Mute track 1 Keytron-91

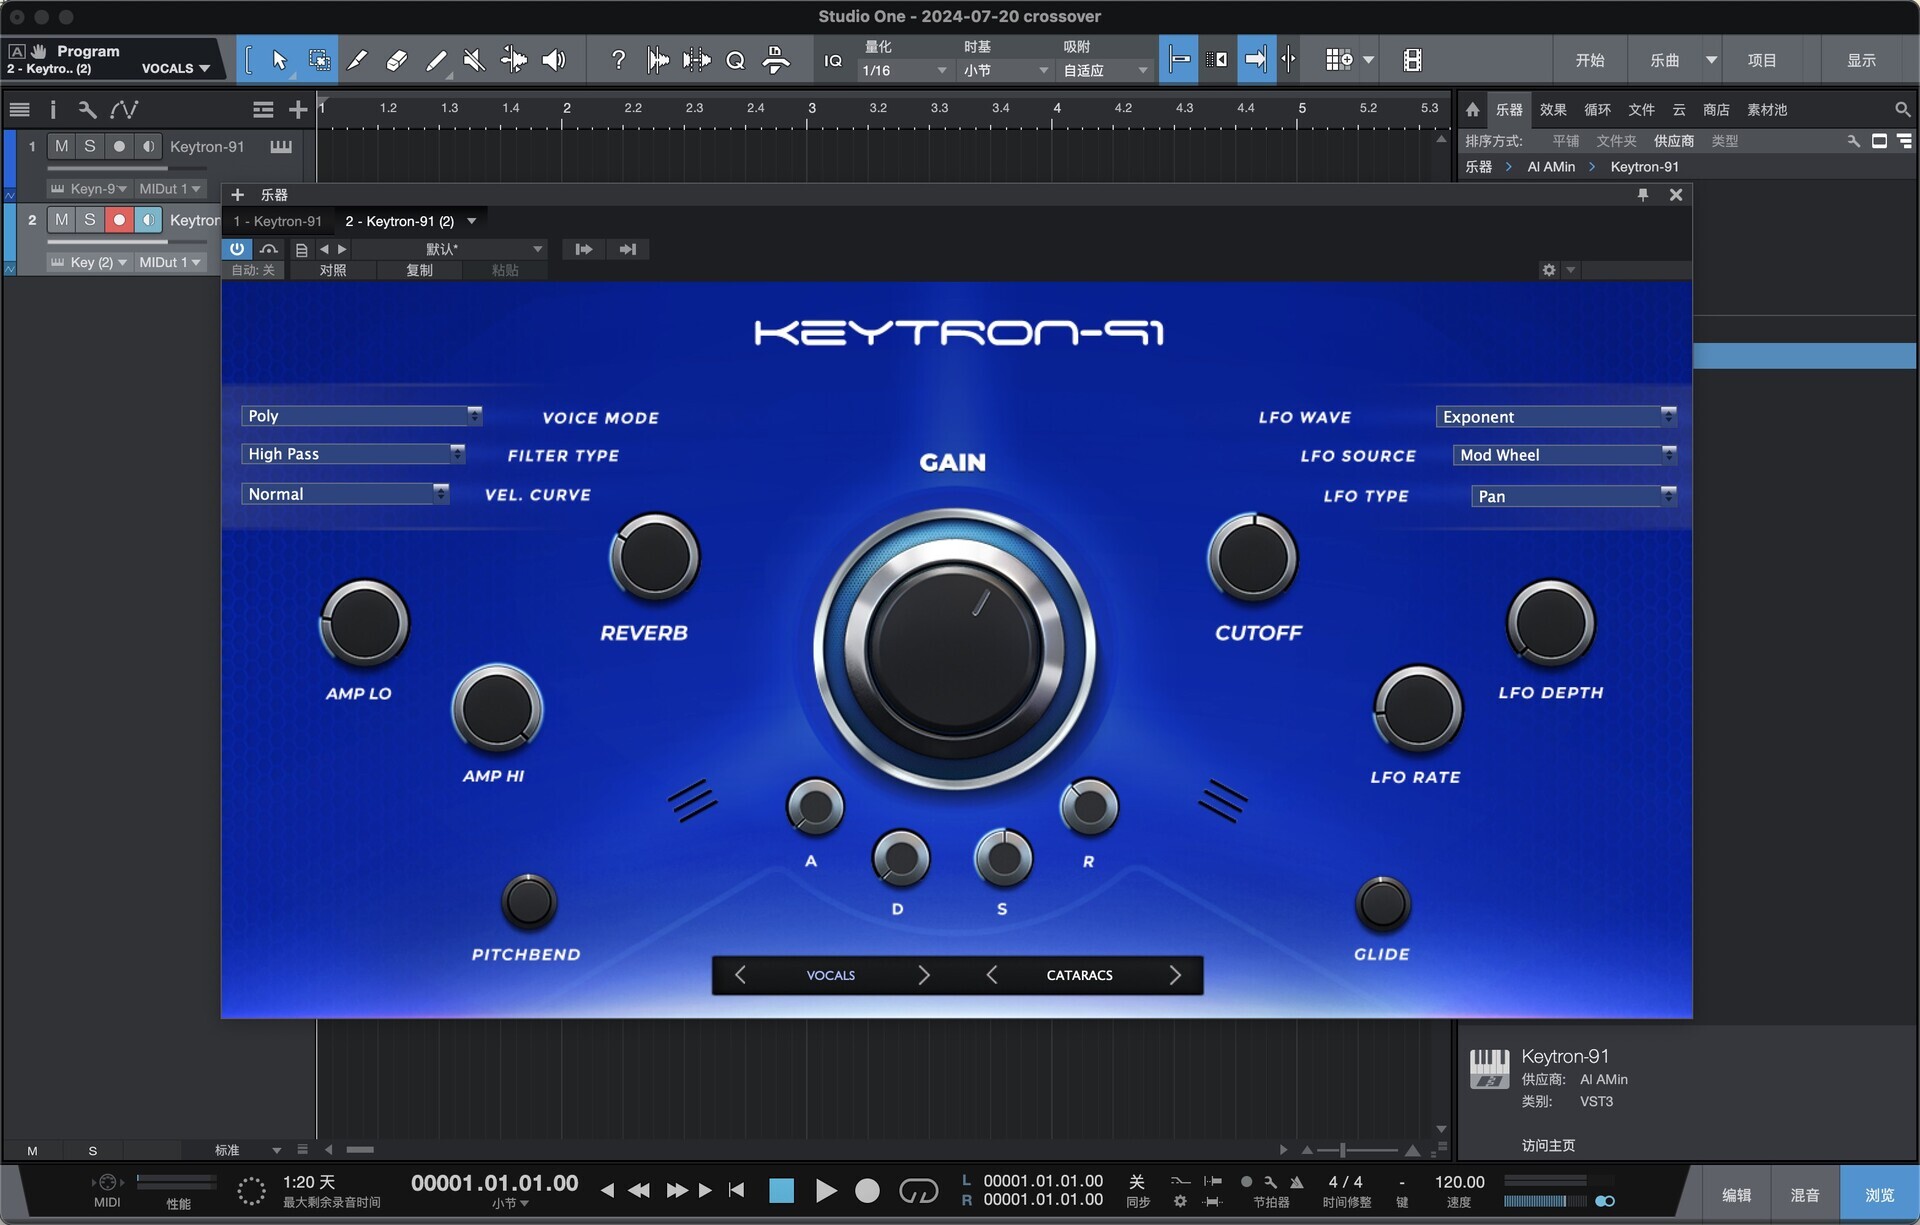pos(62,146)
